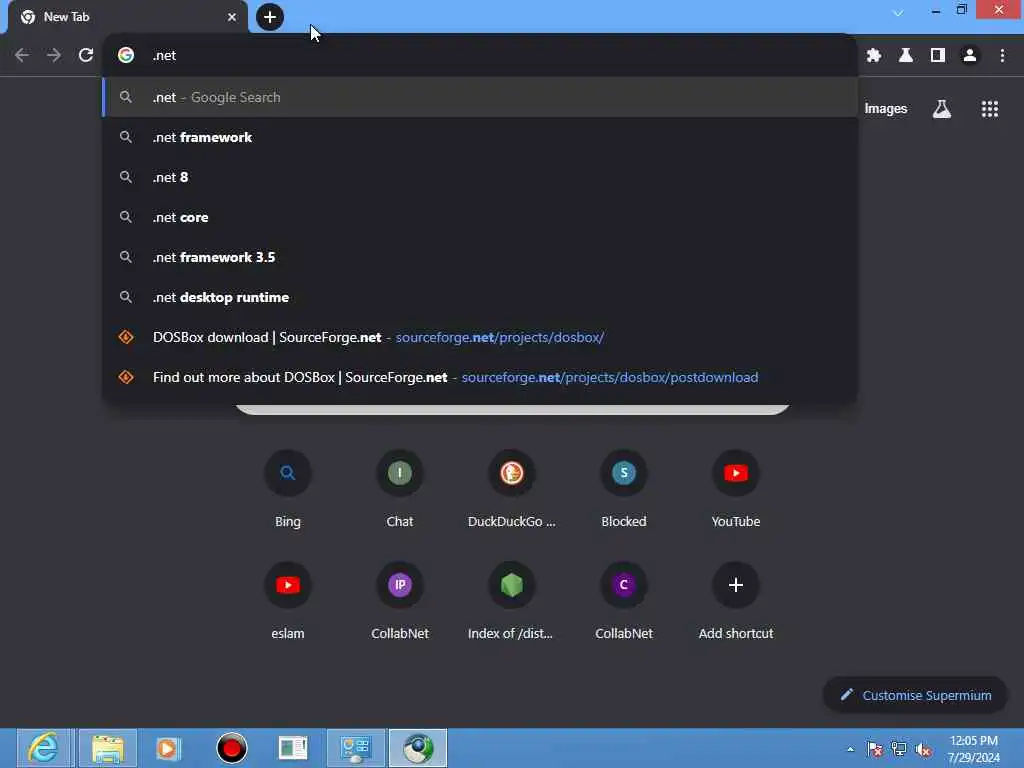Click the reload page icon
Viewport: 1024px width, 768px height.
pos(86,56)
